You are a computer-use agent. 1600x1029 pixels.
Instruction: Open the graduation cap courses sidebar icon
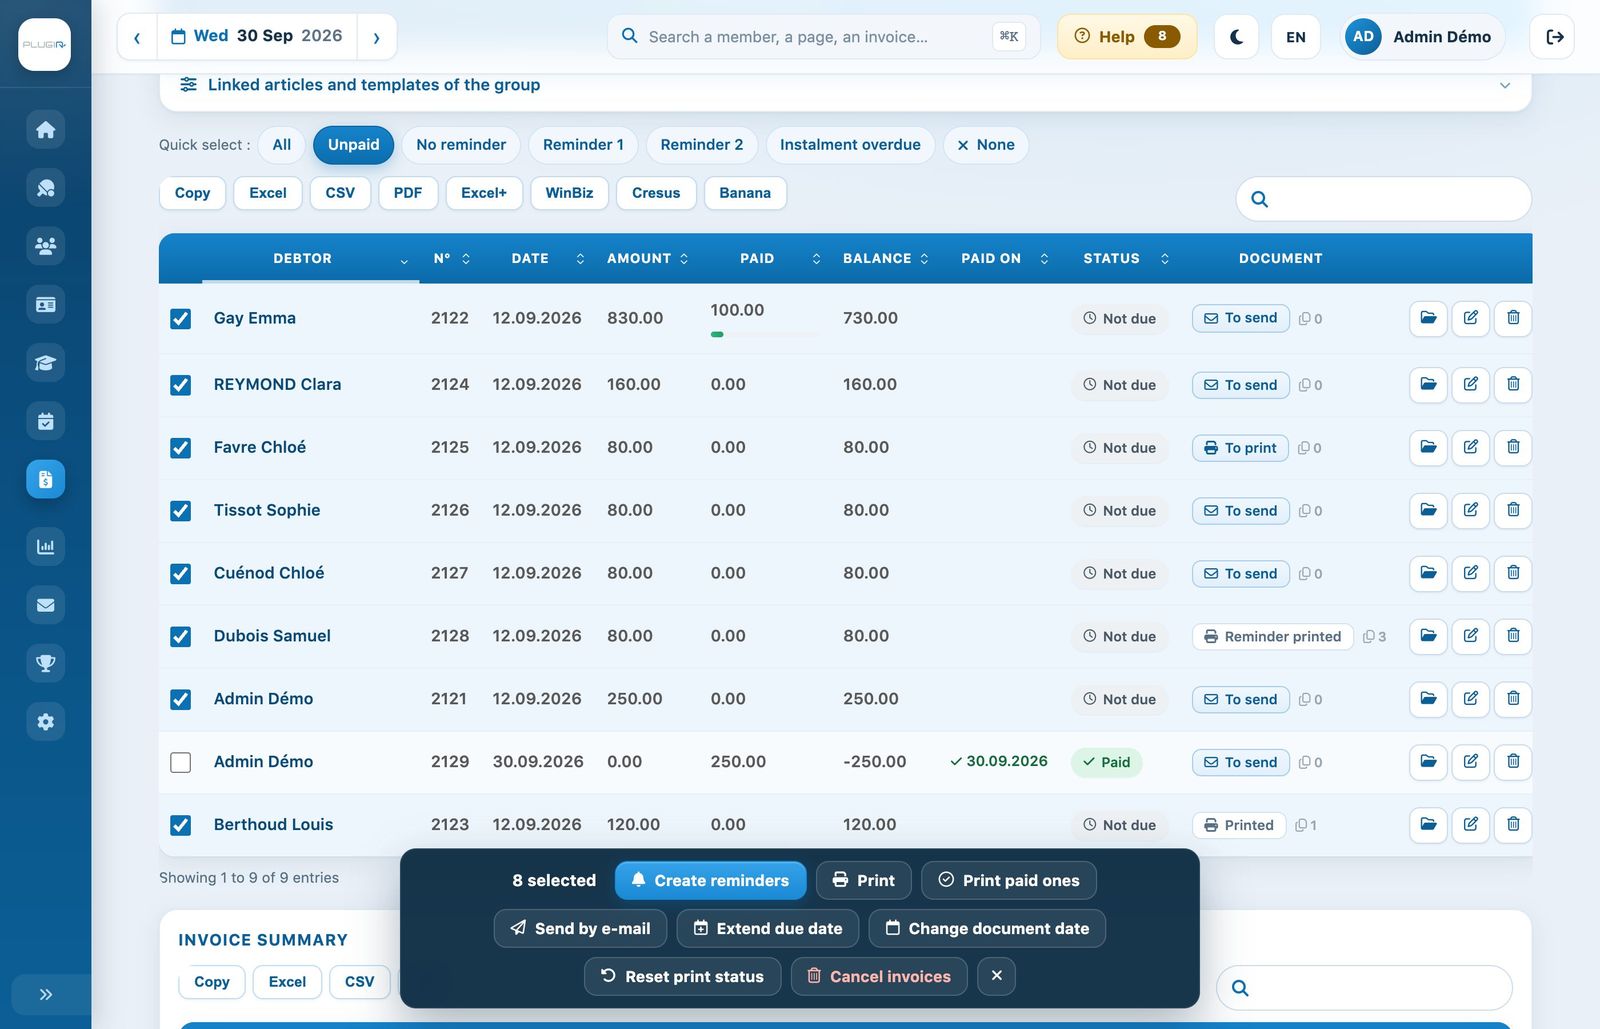45,363
